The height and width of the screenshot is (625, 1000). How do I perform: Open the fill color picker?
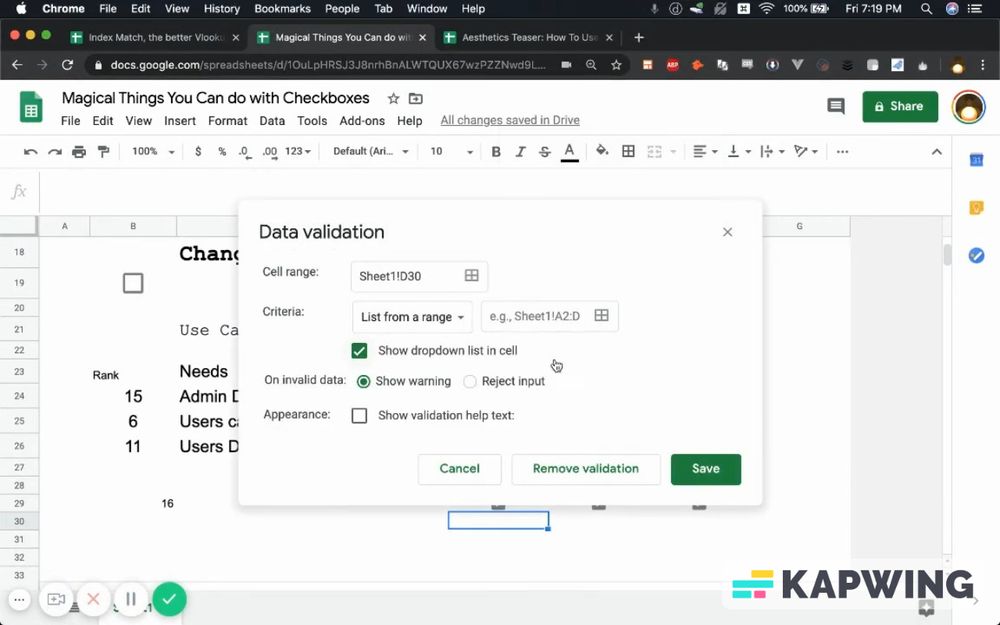pos(602,151)
